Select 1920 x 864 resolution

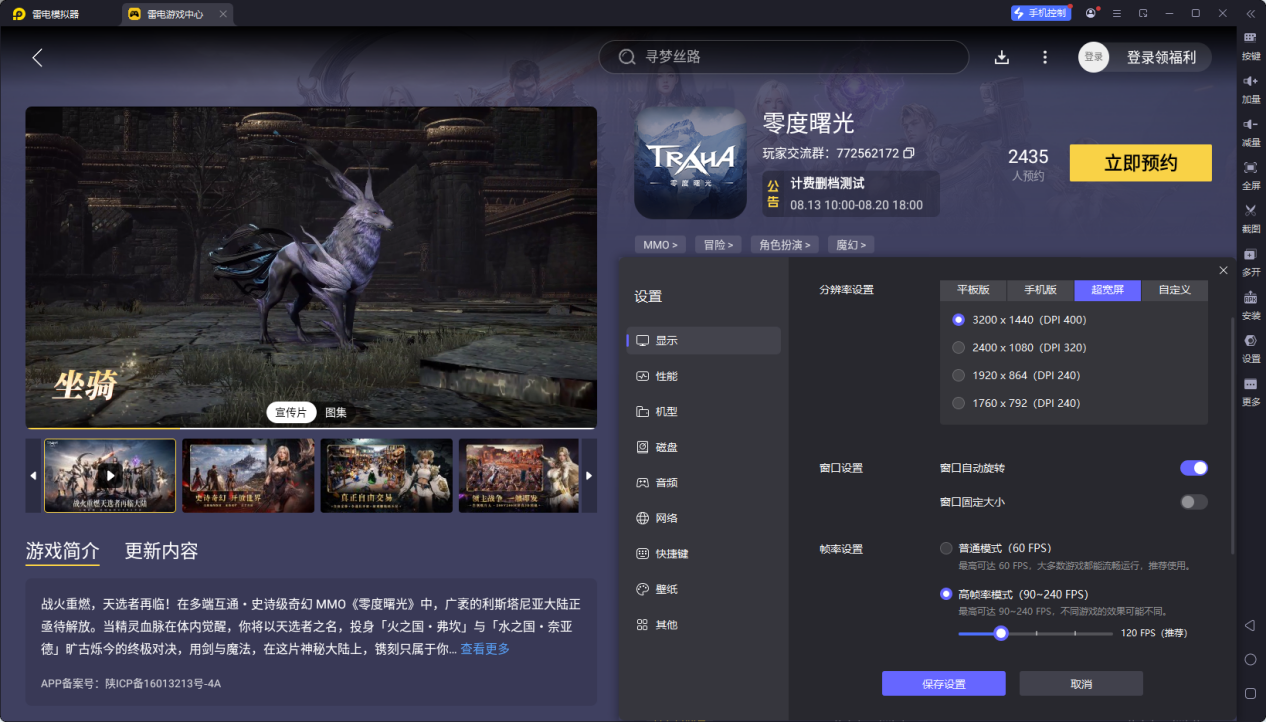coord(959,376)
